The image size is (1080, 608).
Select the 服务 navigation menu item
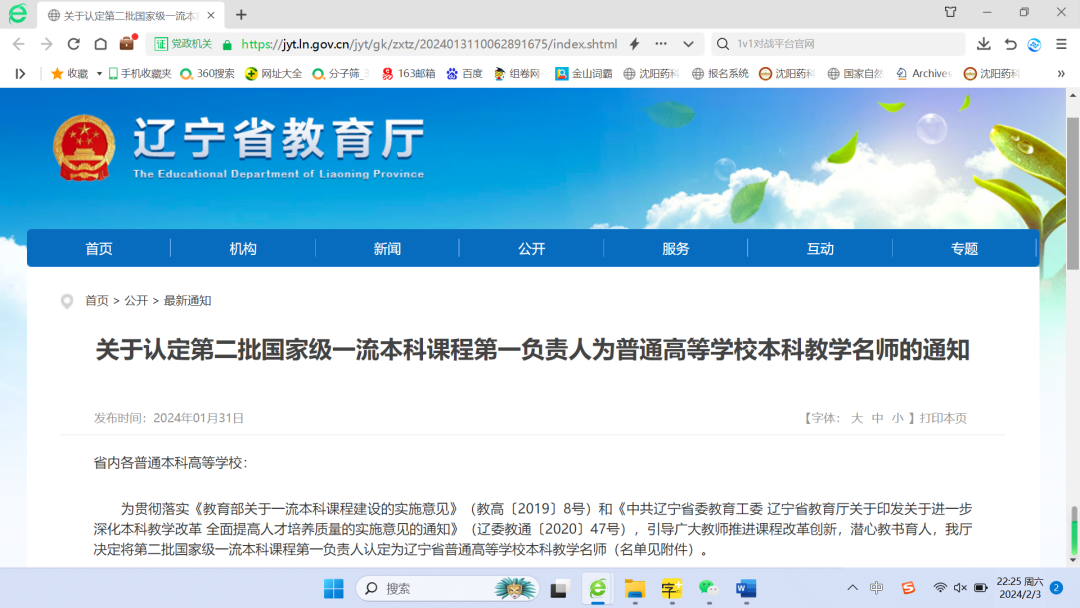(x=676, y=249)
